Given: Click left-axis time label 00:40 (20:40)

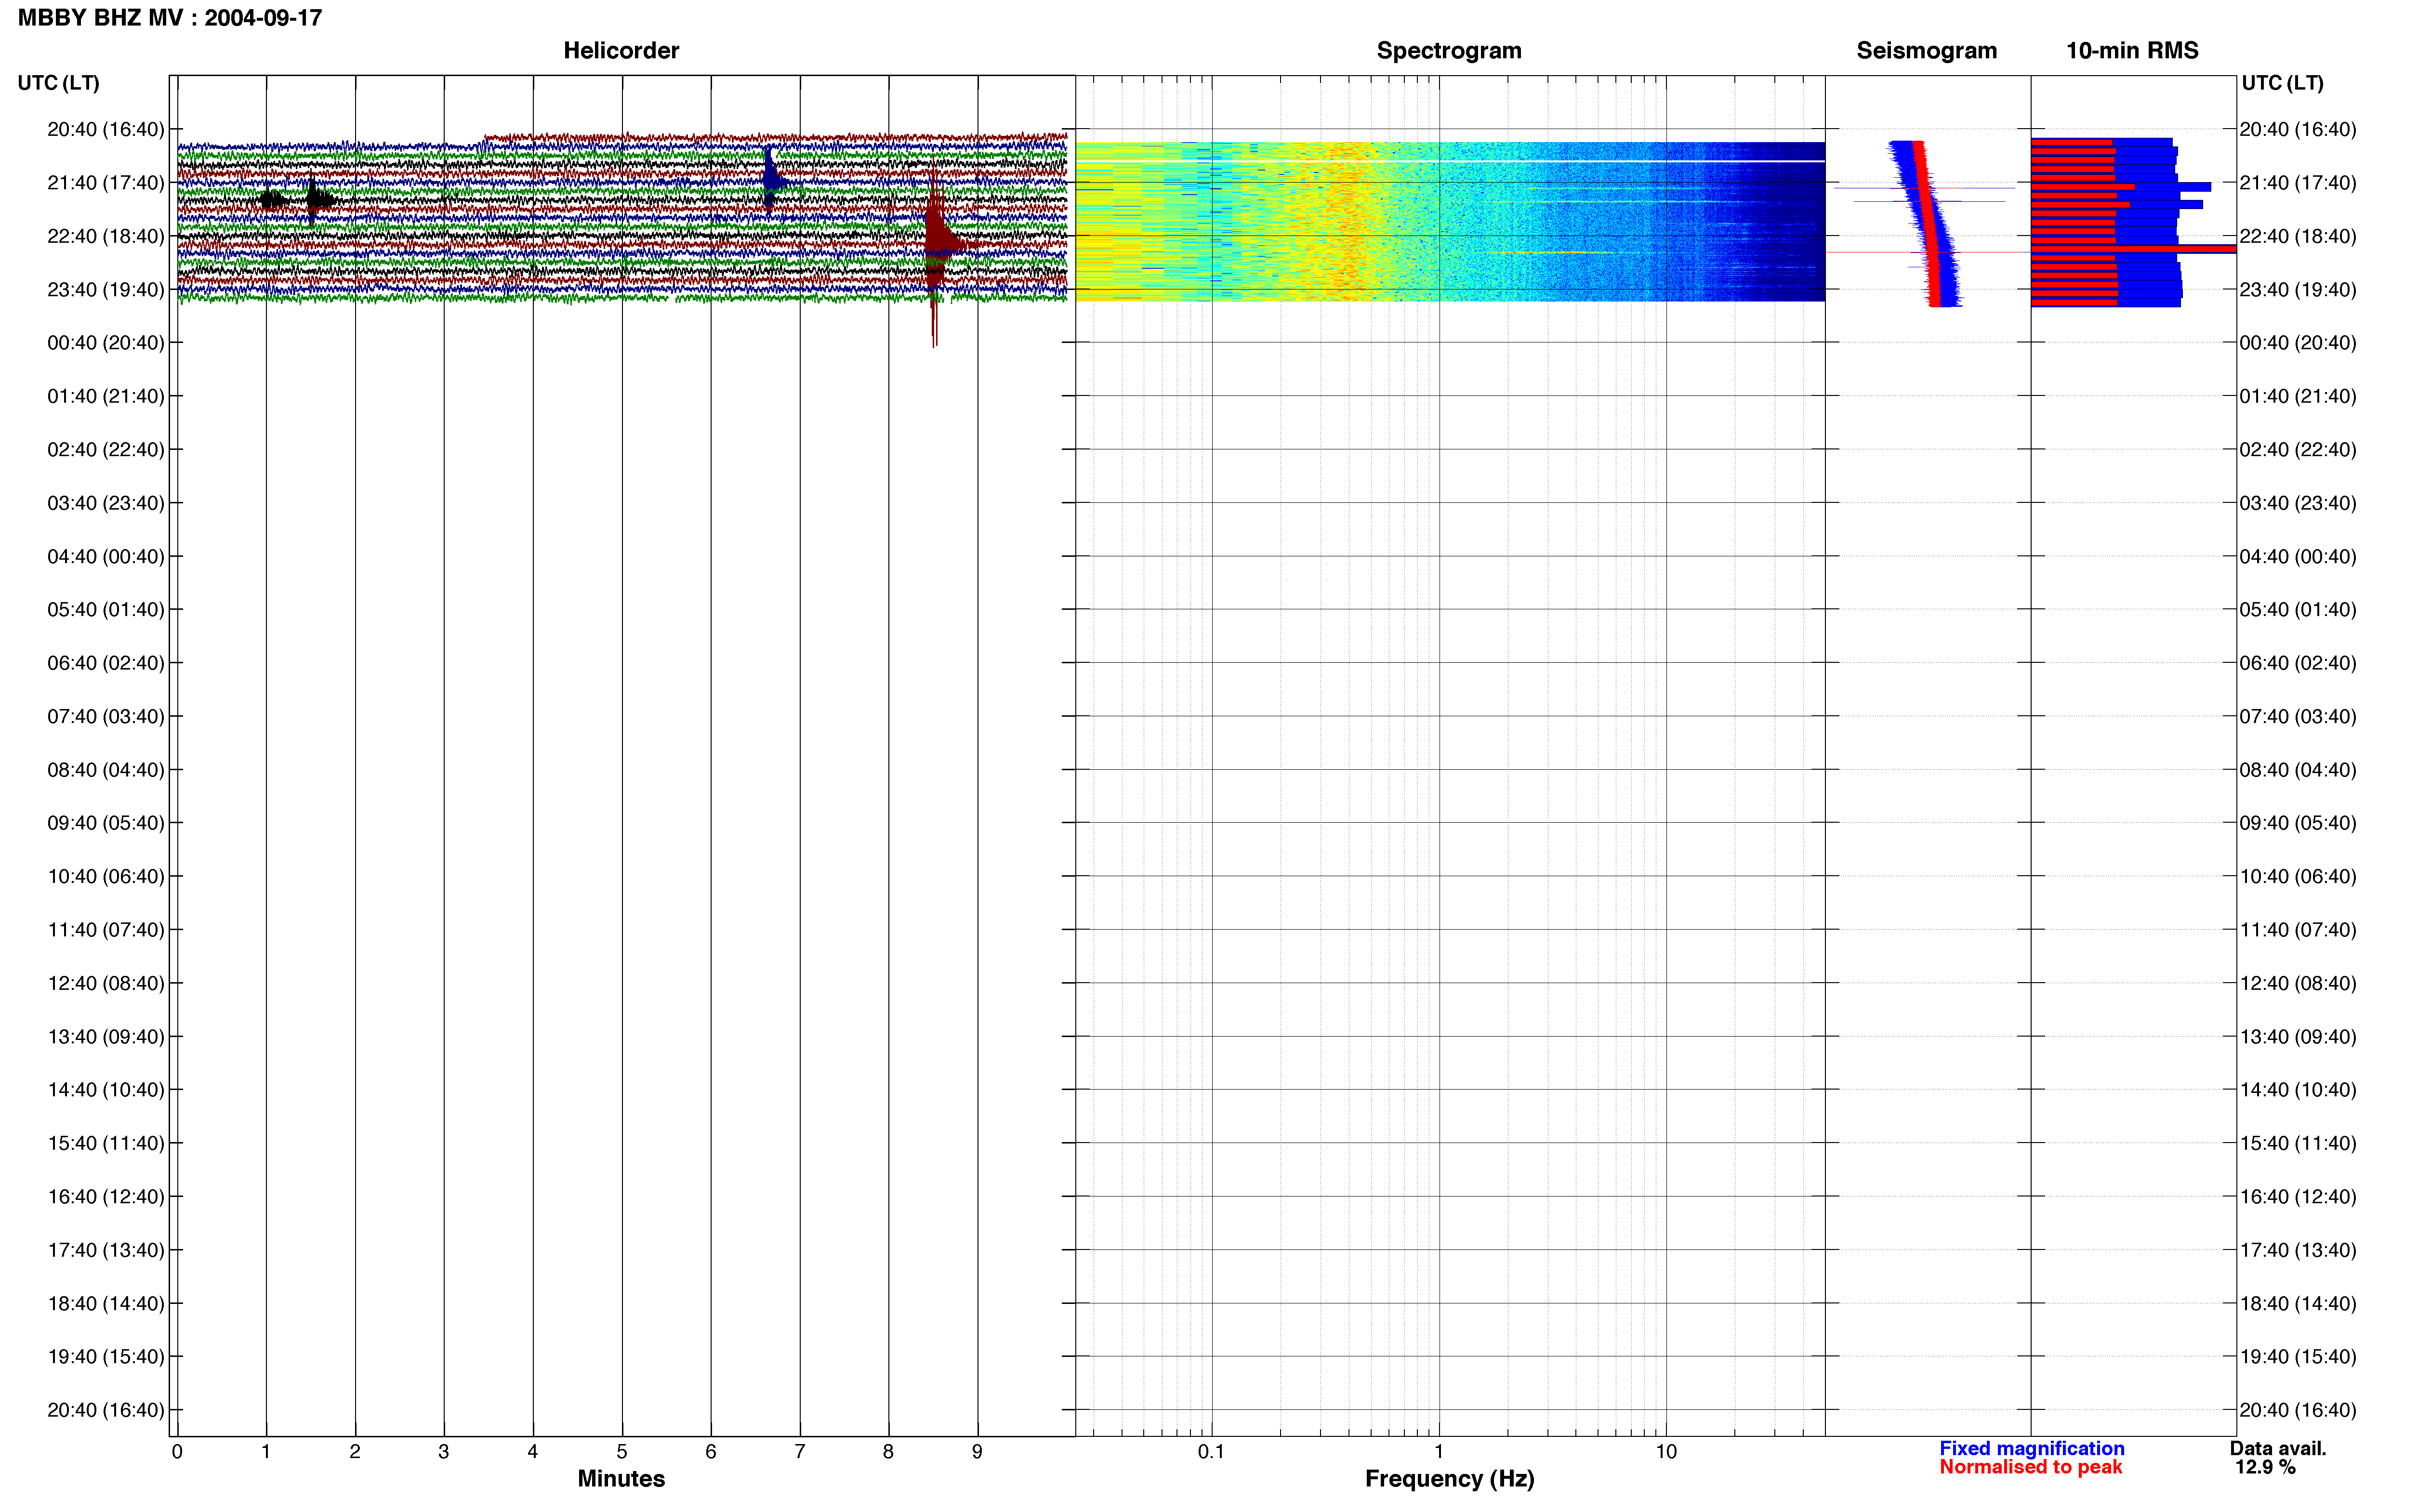Looking at the screenshot, I should [x=106, y=343].
